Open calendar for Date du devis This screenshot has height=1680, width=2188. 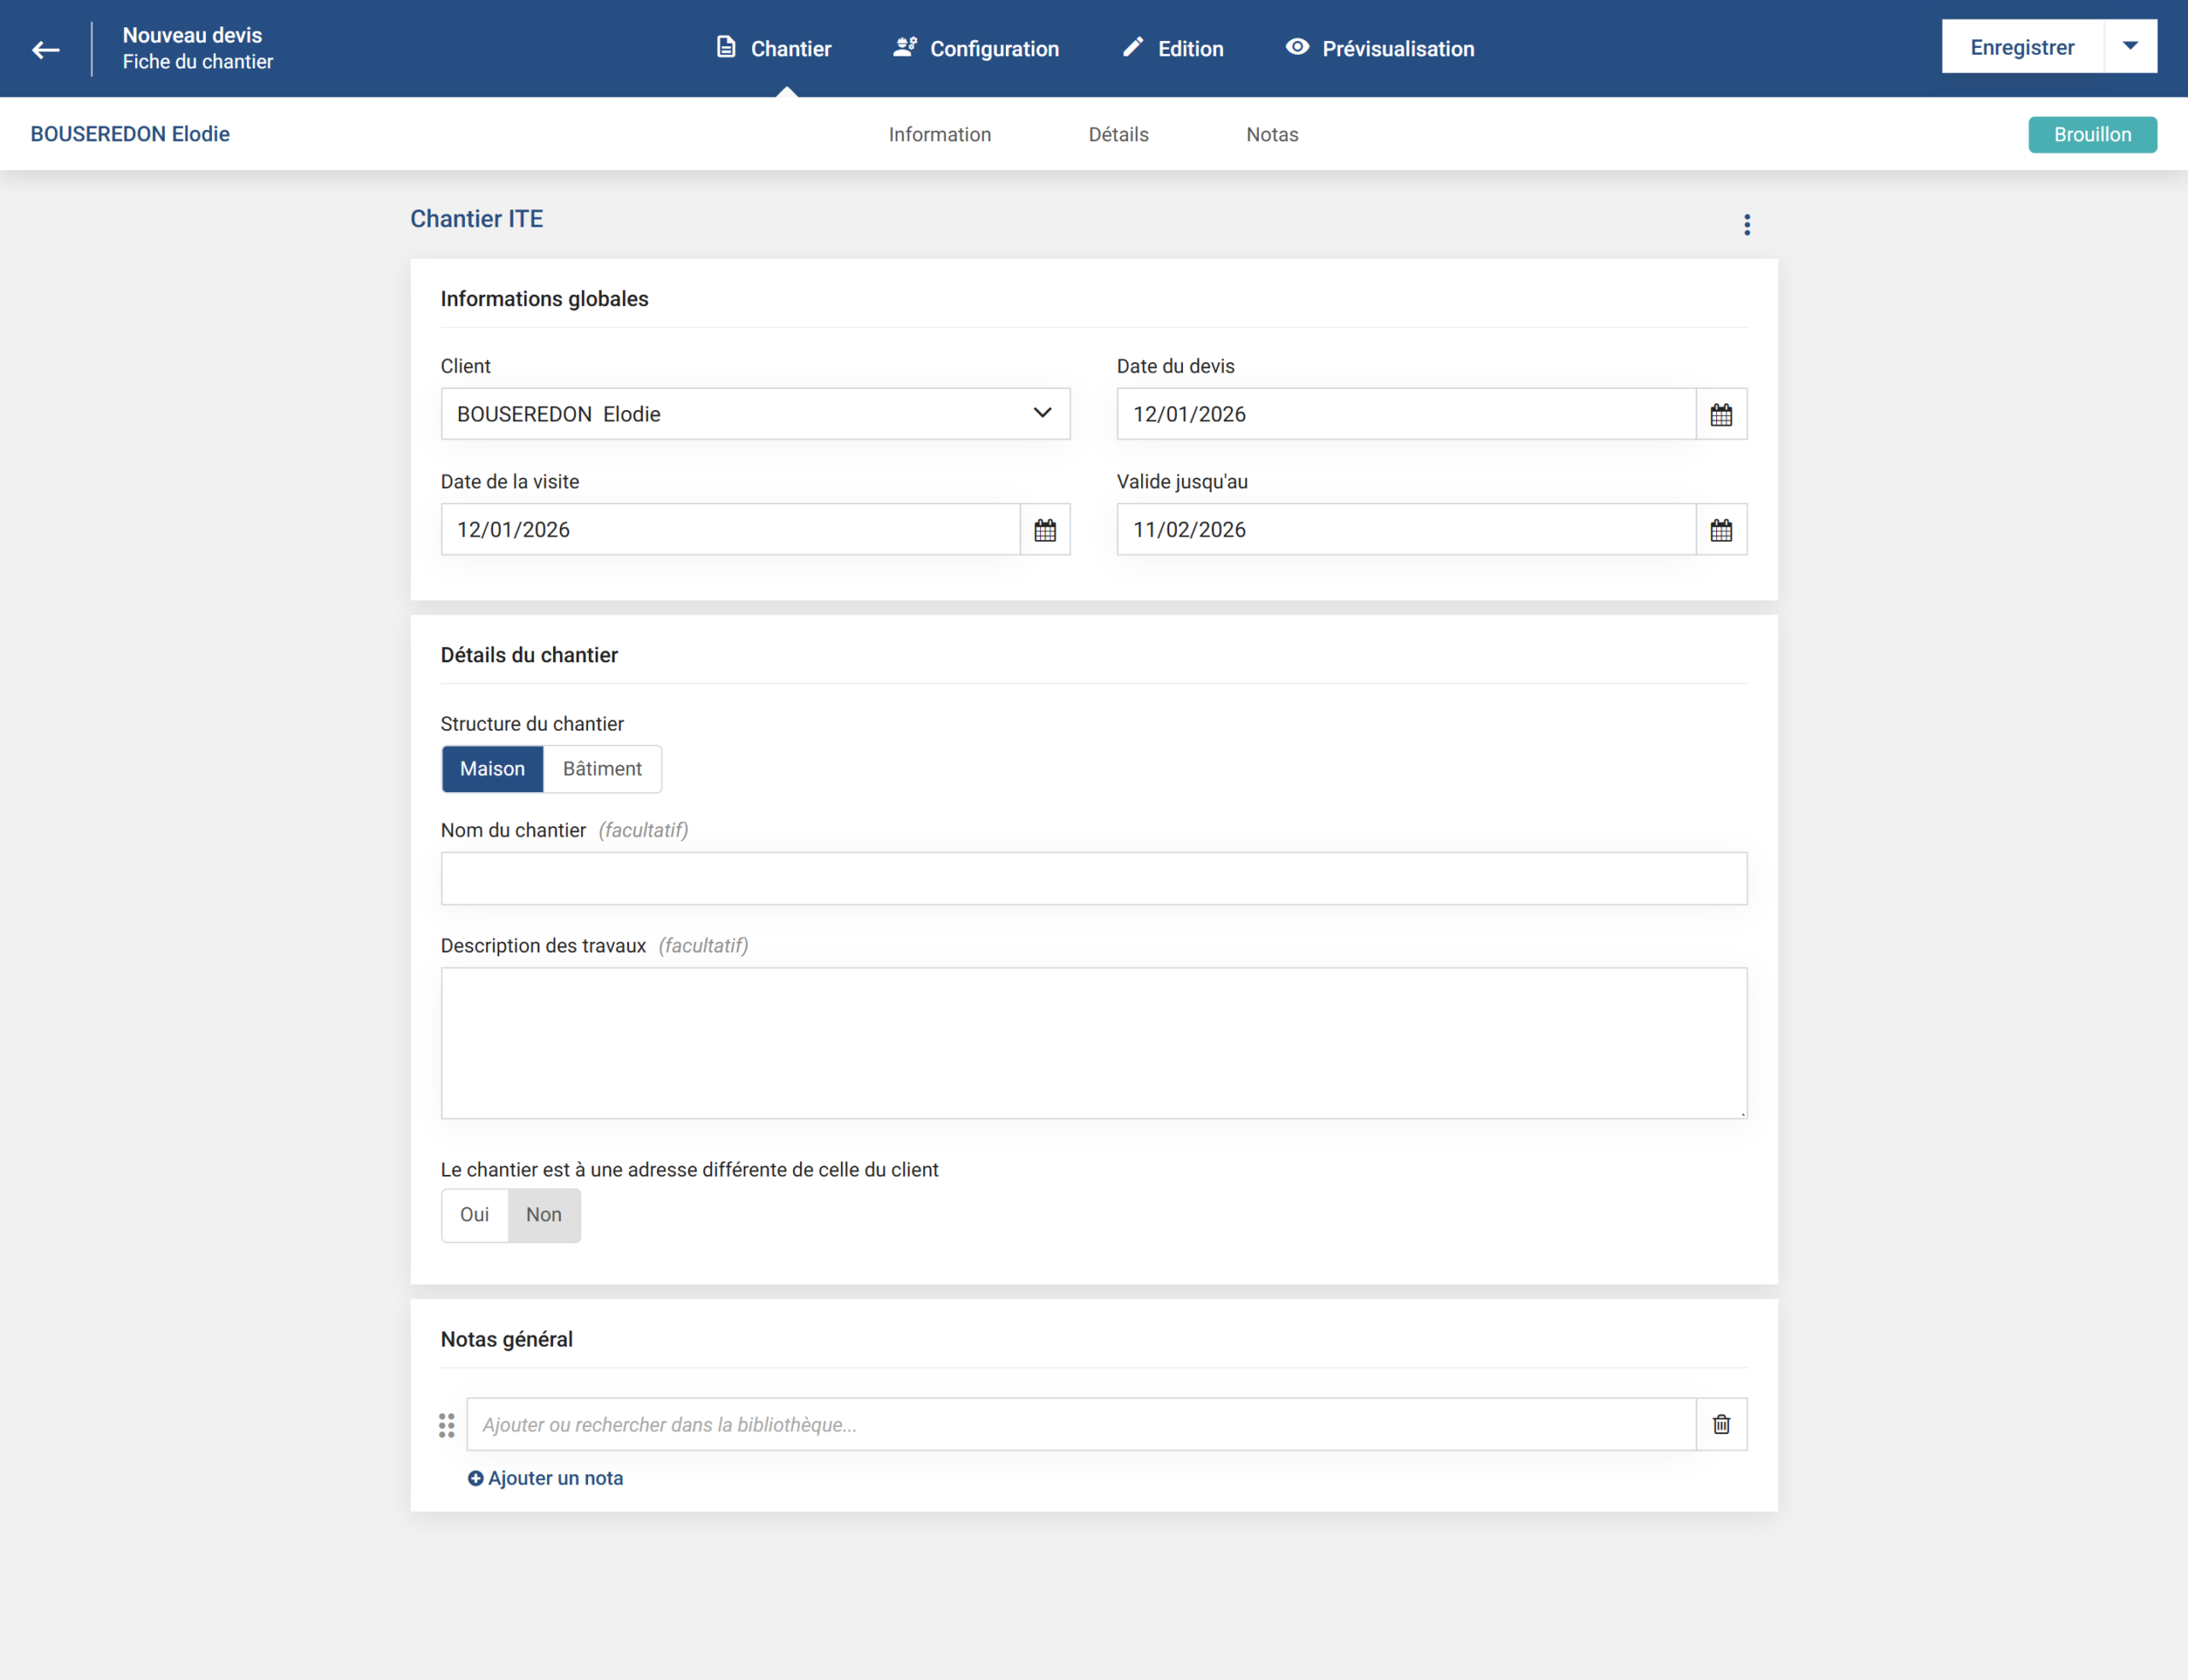1721,414
